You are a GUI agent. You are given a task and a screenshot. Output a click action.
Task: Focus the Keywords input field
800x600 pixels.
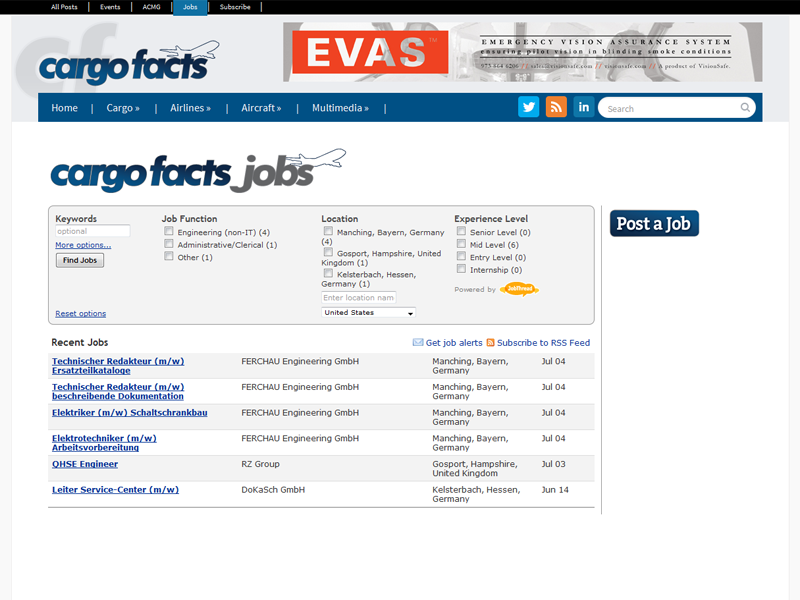(92, 231)
